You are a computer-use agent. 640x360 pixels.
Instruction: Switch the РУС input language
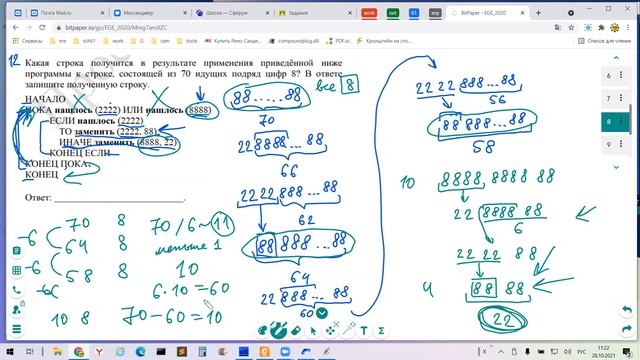click(582, 351)
